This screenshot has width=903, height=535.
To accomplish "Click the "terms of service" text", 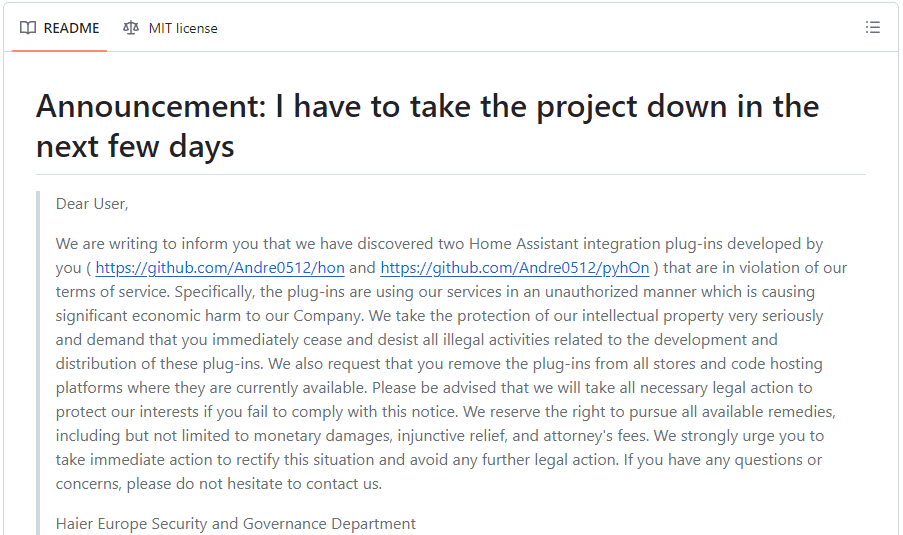I will pos(107,292).
